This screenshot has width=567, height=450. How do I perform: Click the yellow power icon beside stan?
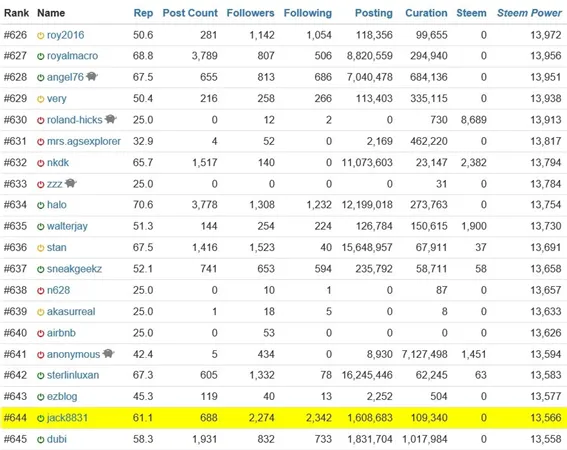click(40, 248)
